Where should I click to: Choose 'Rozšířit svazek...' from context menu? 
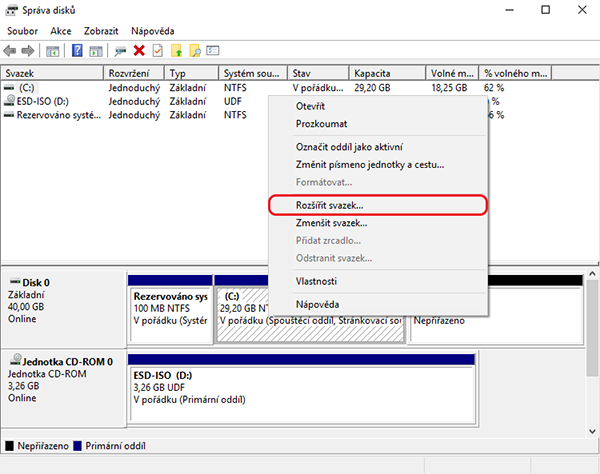pos(330,204)
